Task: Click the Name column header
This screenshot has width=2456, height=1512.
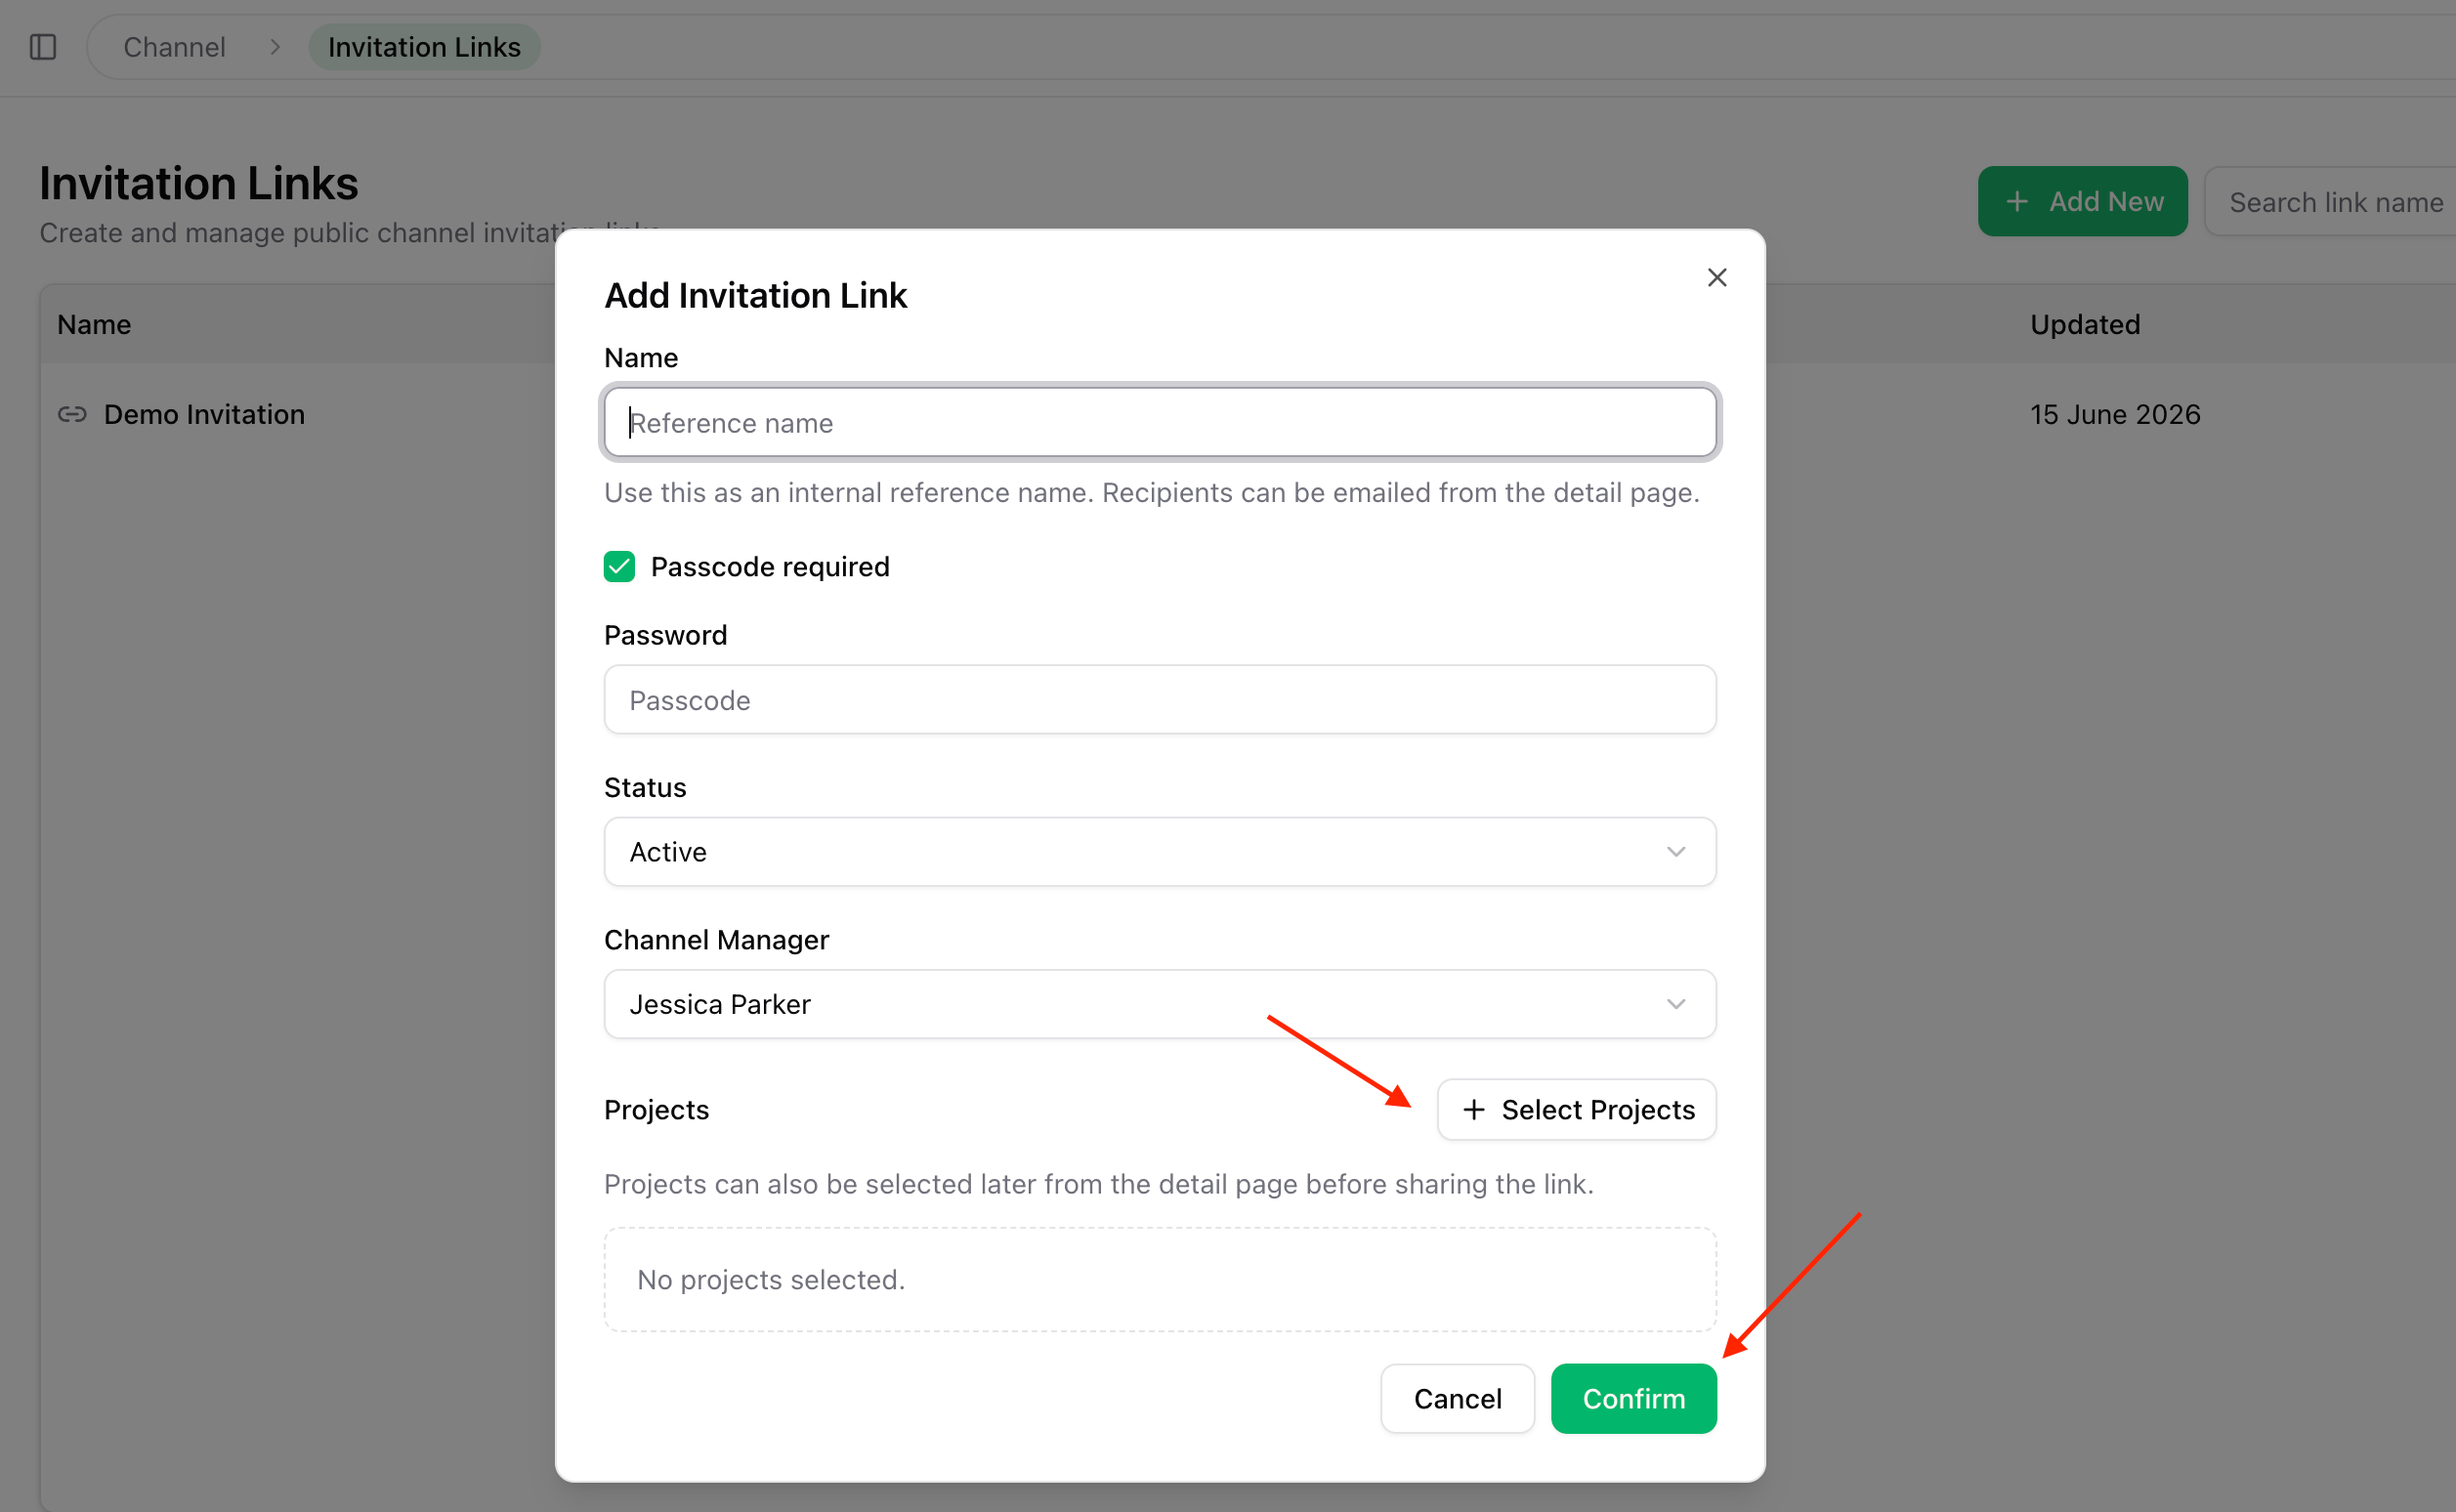Action: coord(94,324)
